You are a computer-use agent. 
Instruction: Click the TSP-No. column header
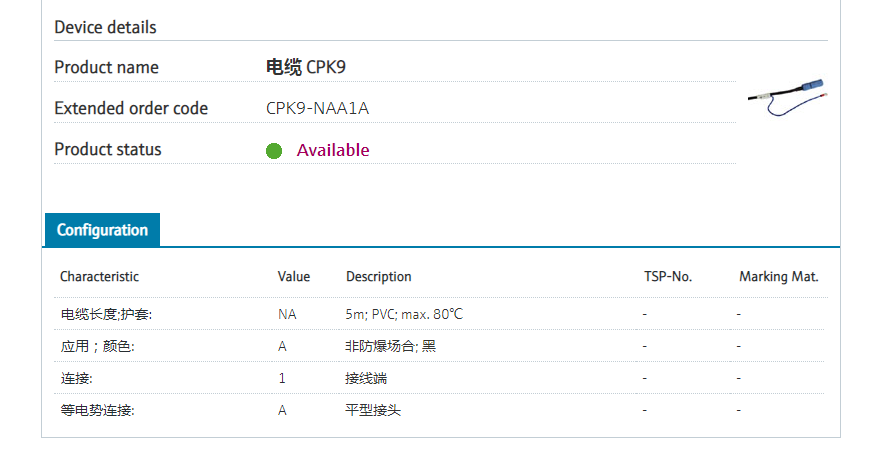click(x=668, y=277)
